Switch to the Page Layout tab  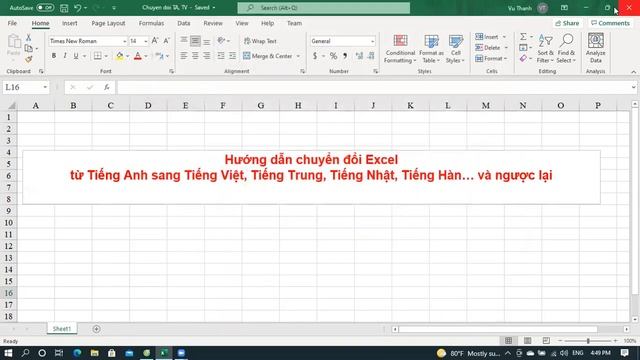(x=108, y=23)
